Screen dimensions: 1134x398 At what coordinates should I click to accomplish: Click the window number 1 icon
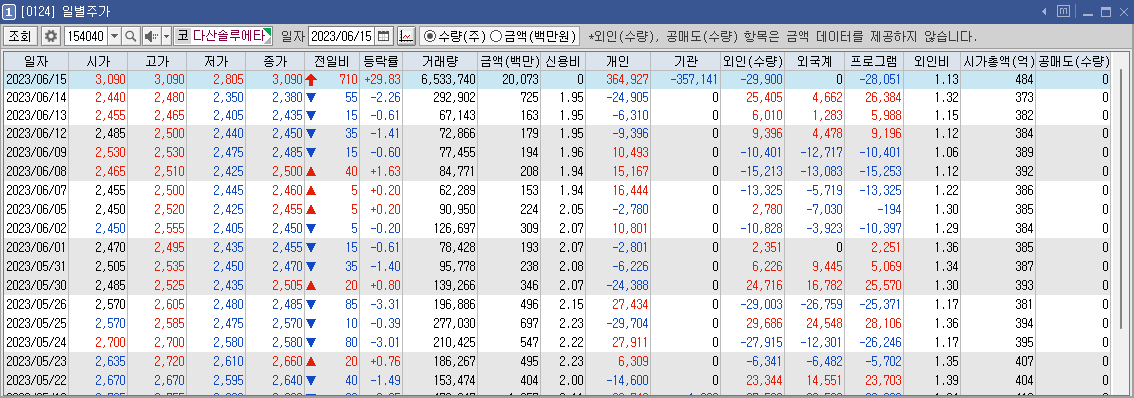click(9, 12)
